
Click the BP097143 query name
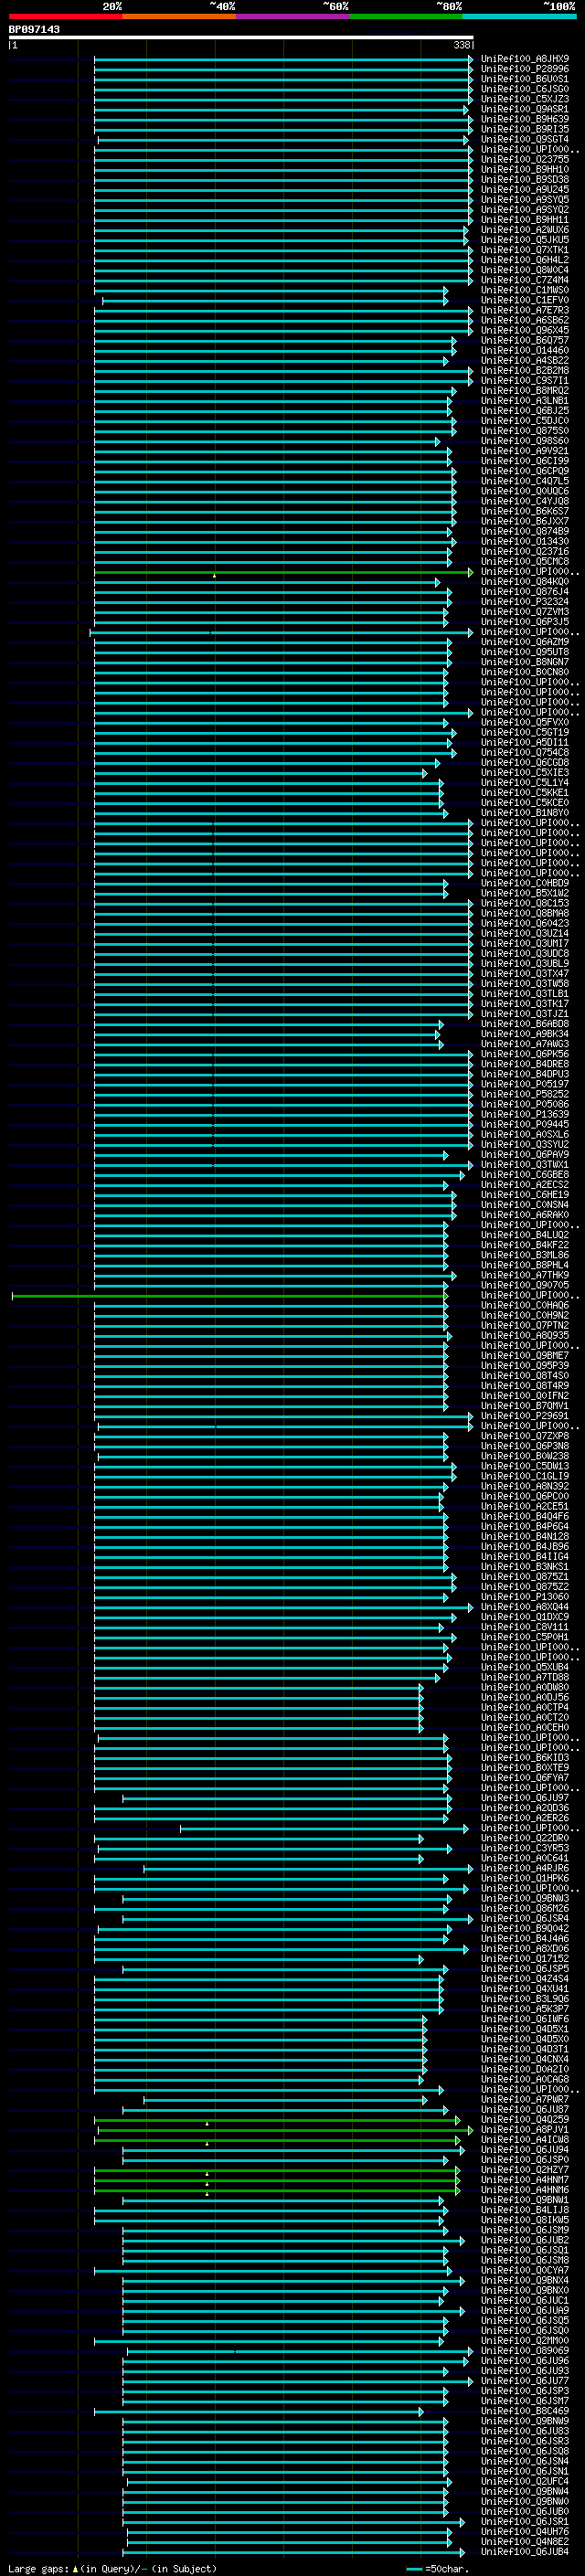pos(34,29)
